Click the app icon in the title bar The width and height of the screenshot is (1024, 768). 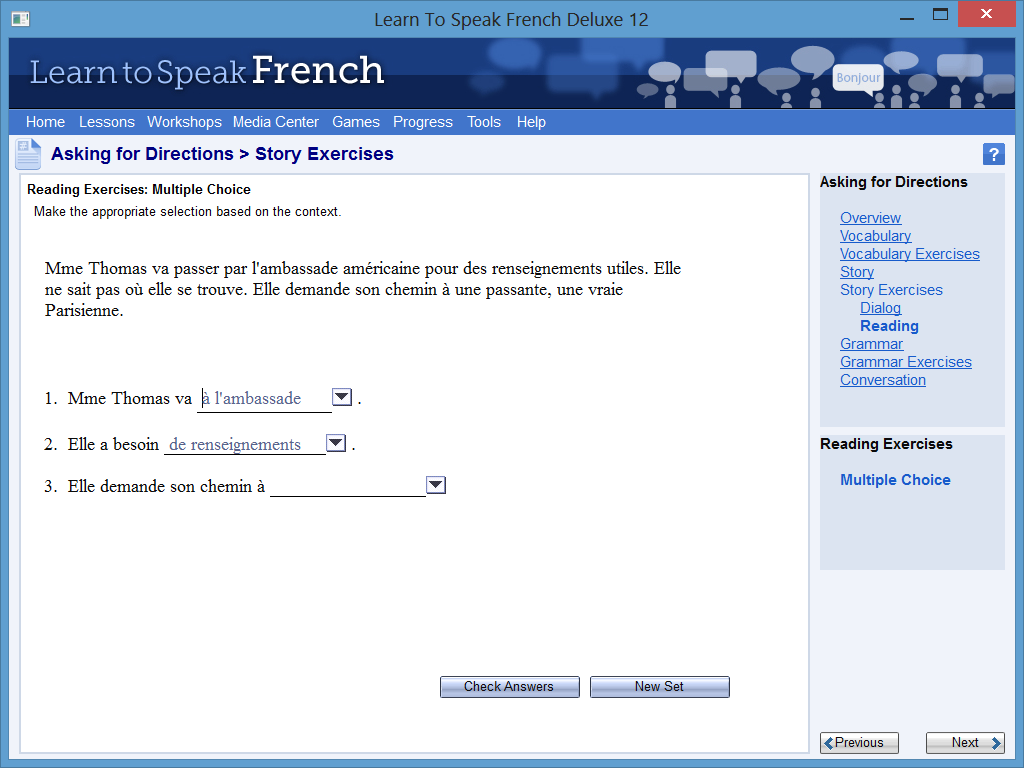[x=20, y=19]
